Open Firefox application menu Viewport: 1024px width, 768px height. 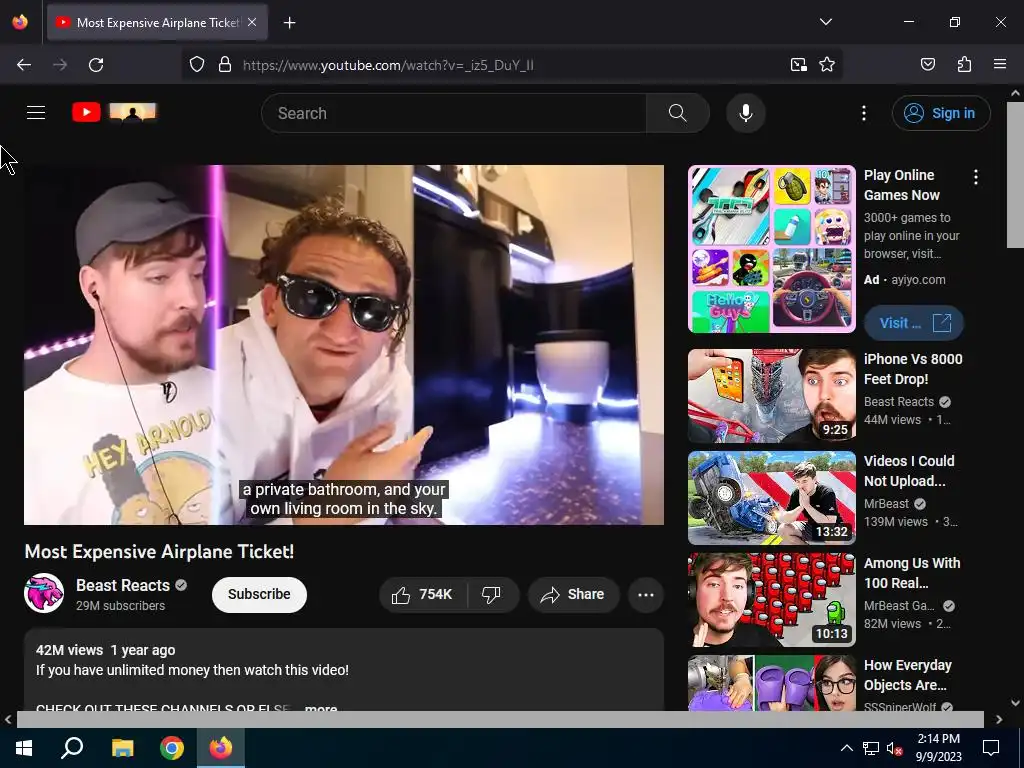click(999, 65)
